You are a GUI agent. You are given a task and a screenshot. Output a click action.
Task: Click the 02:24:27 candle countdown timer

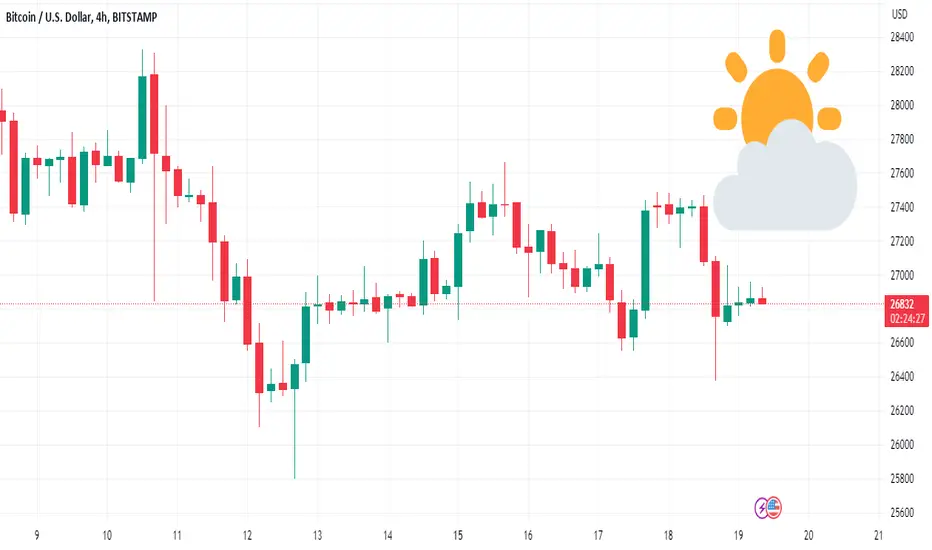[907, 319]
